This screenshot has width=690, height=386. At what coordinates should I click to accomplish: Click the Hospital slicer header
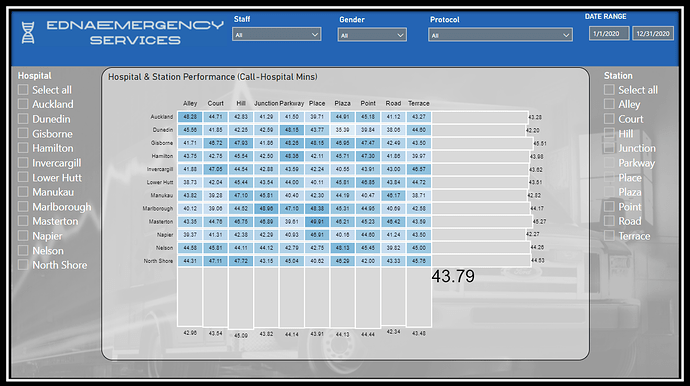click(x=35, y=76)
